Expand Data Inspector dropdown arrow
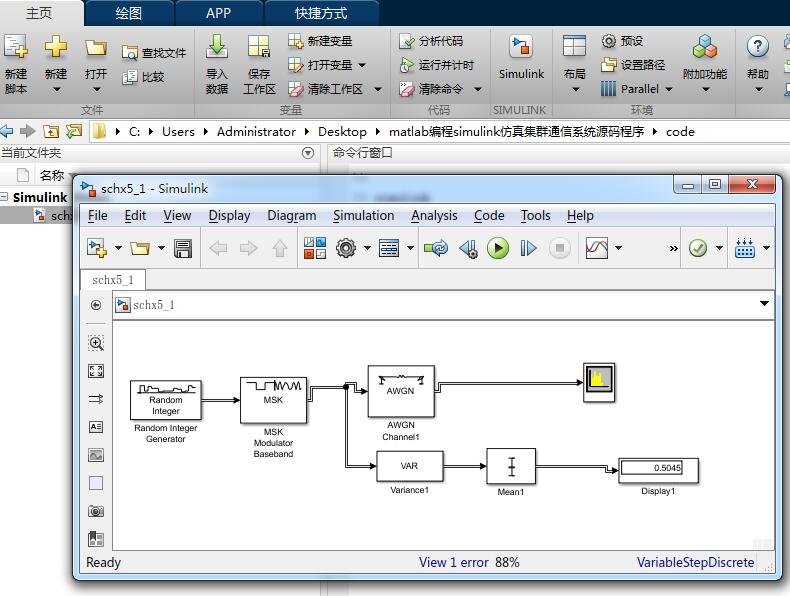The width and height of the screenshot is (790, 596). coord(618,248)
